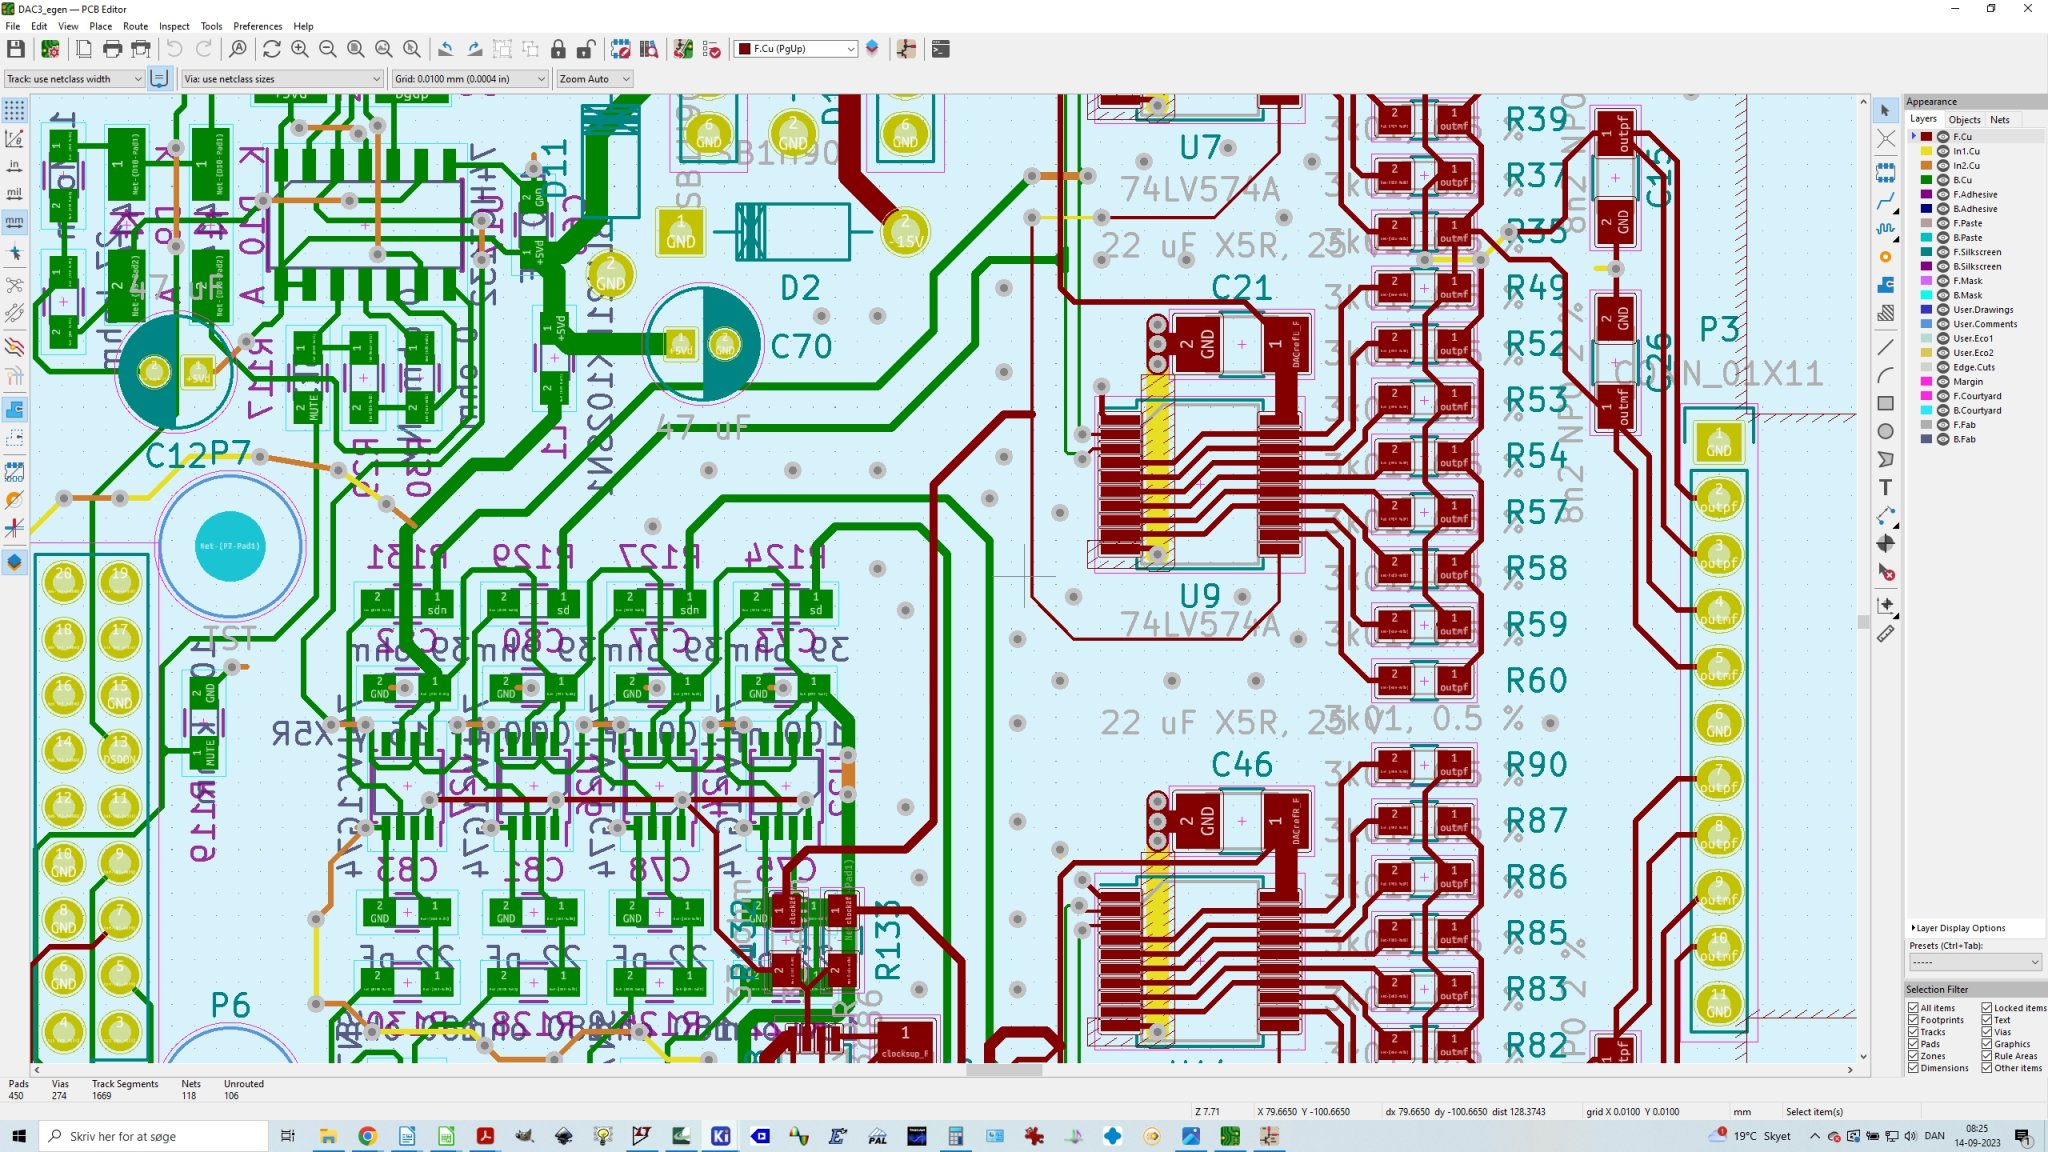Uncheck Tracks in Selection Filter
This screenshot has height=1152, width=2048.
(x=1913, y=1032)
